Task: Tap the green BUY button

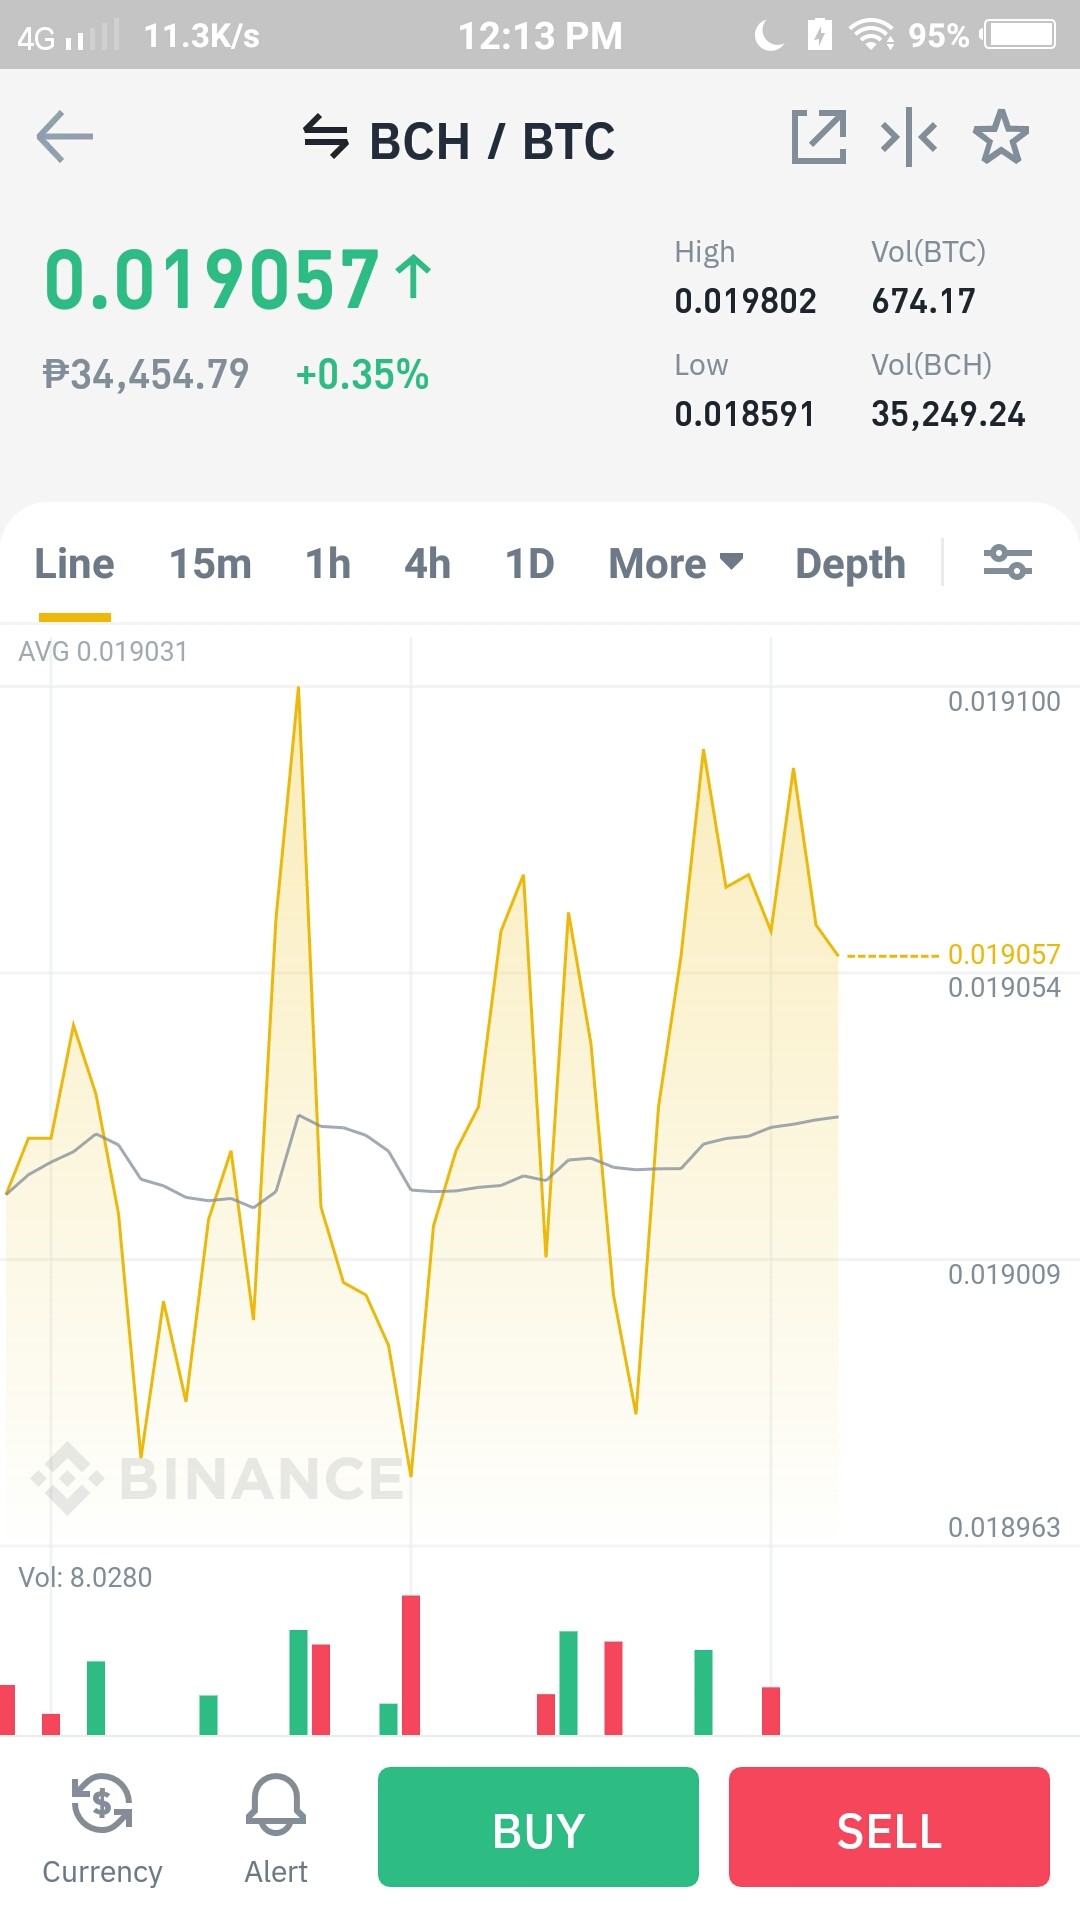Action: coord(538,1827)
